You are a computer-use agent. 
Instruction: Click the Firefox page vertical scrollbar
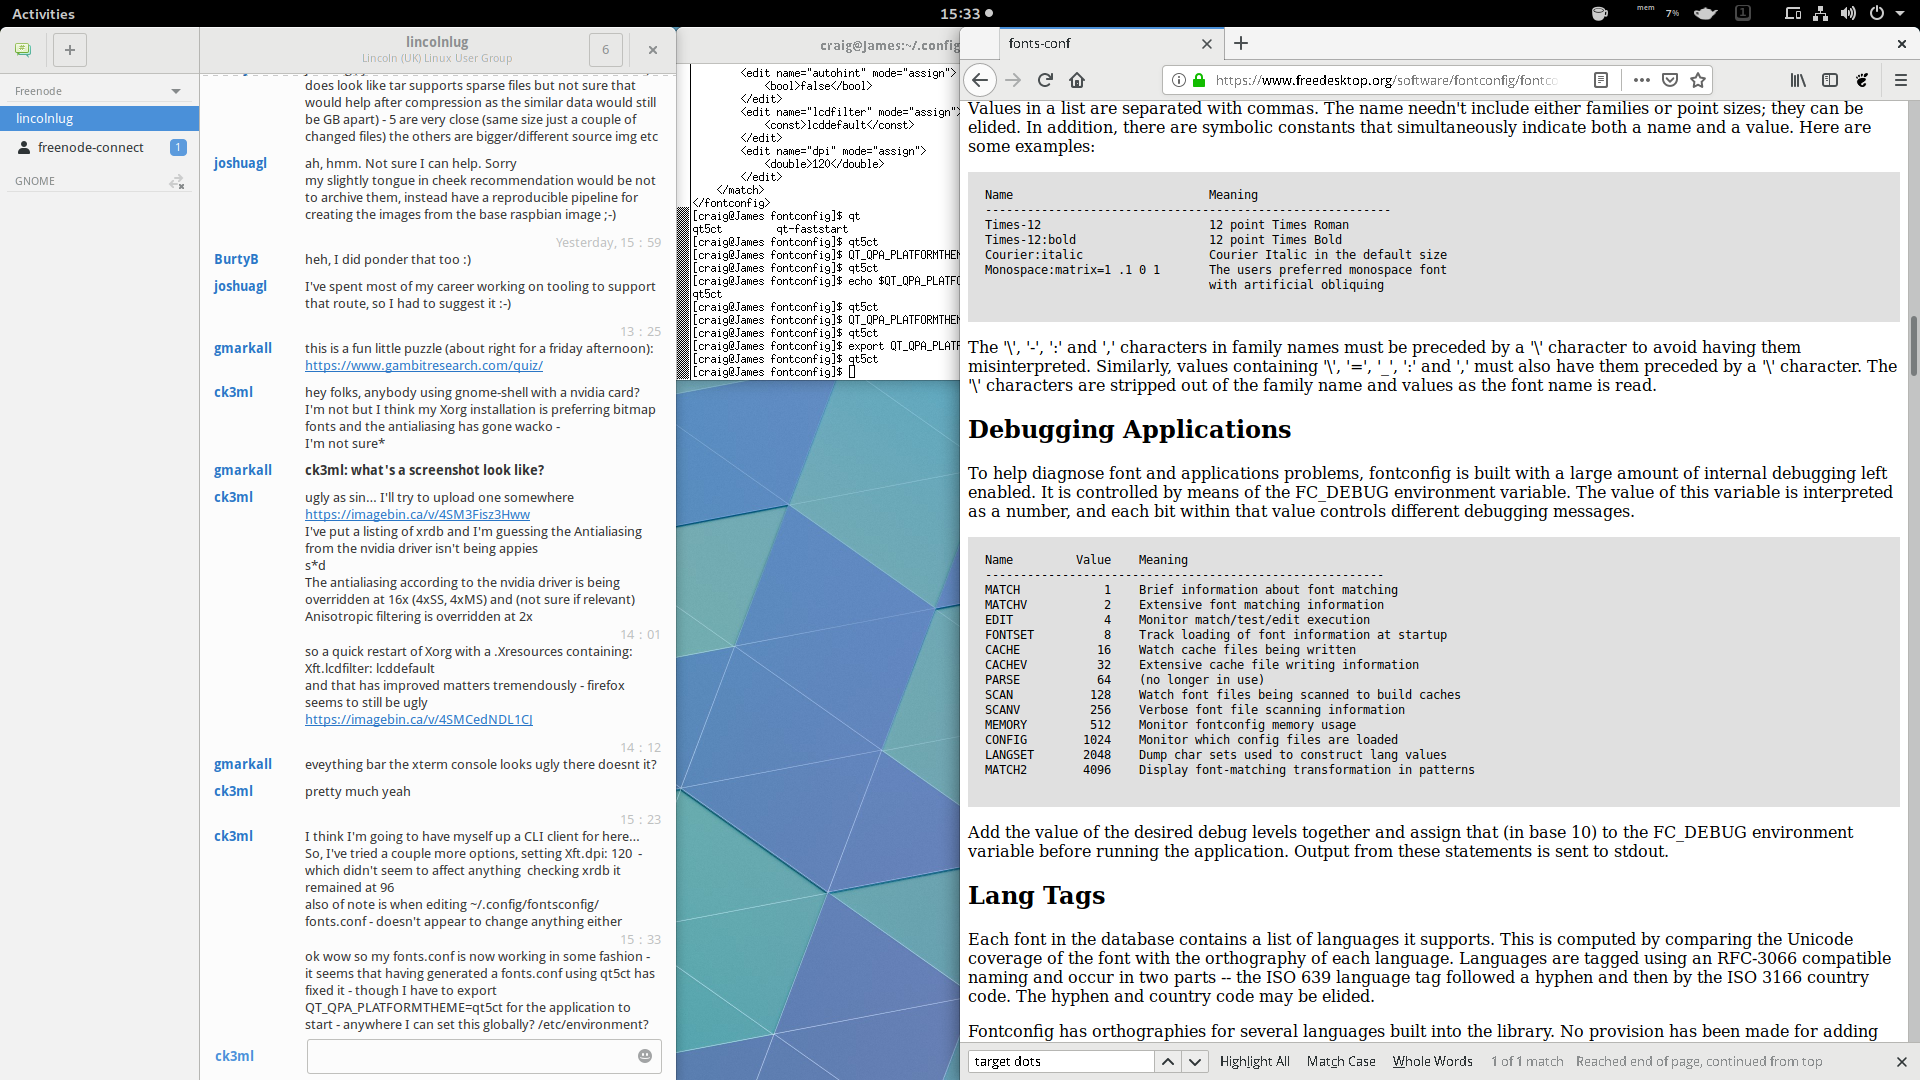coord(1914,345)
